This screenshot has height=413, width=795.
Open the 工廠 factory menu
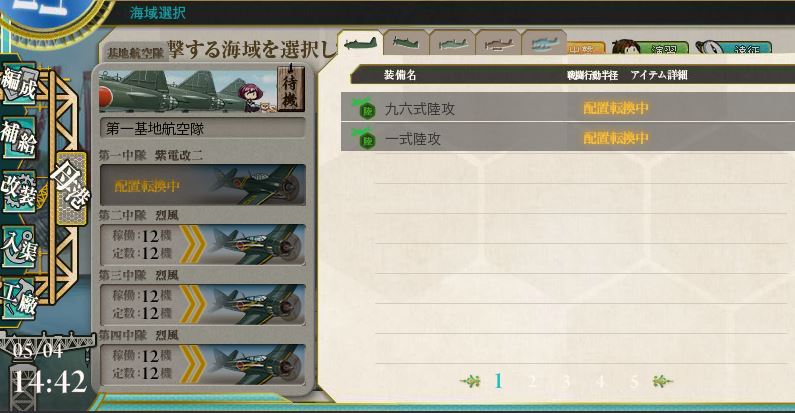click(x=19, y=299)
